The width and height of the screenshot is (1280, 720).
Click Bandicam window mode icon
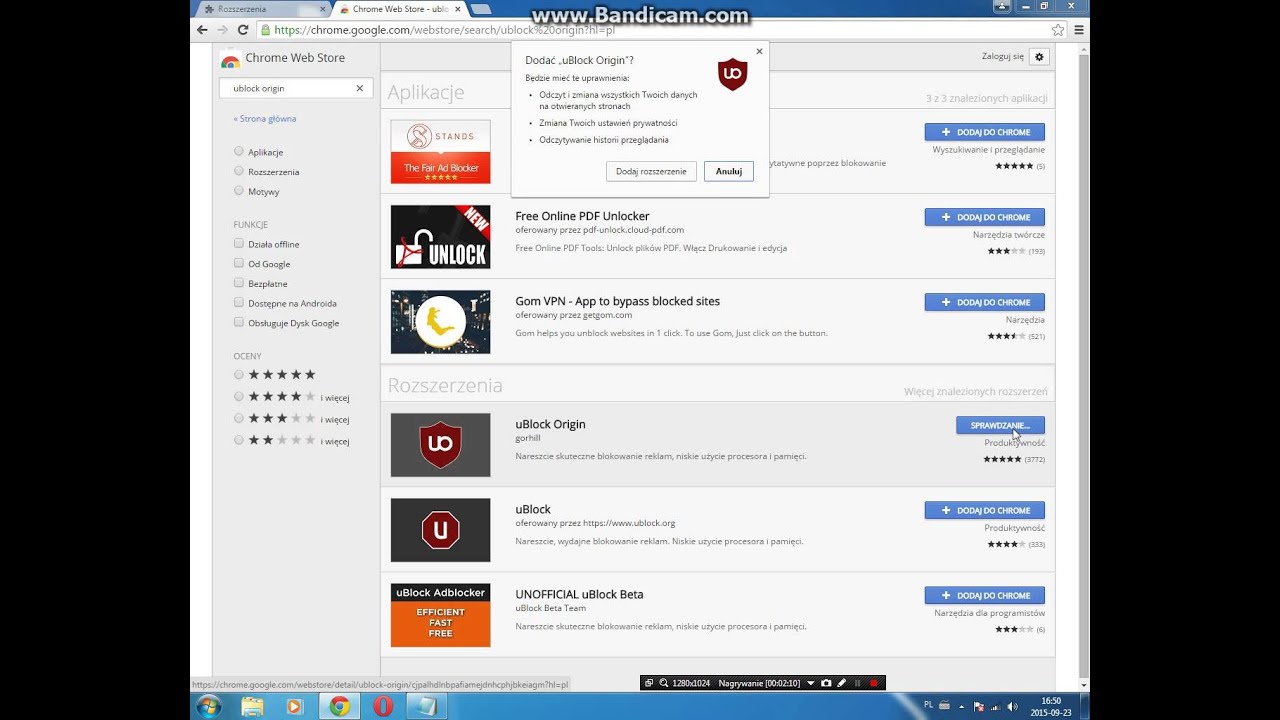click(x=649, y=683)
